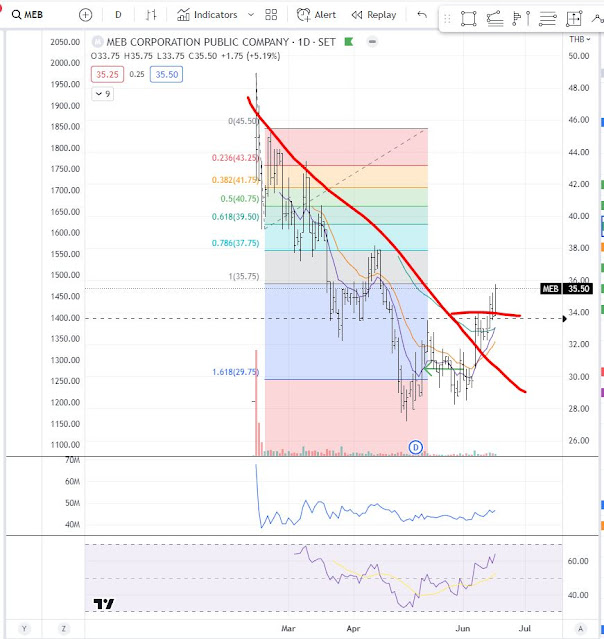604x639 pixels.
Task: Click the plus icon to compare symbols
Action: [x=86, y=15]
